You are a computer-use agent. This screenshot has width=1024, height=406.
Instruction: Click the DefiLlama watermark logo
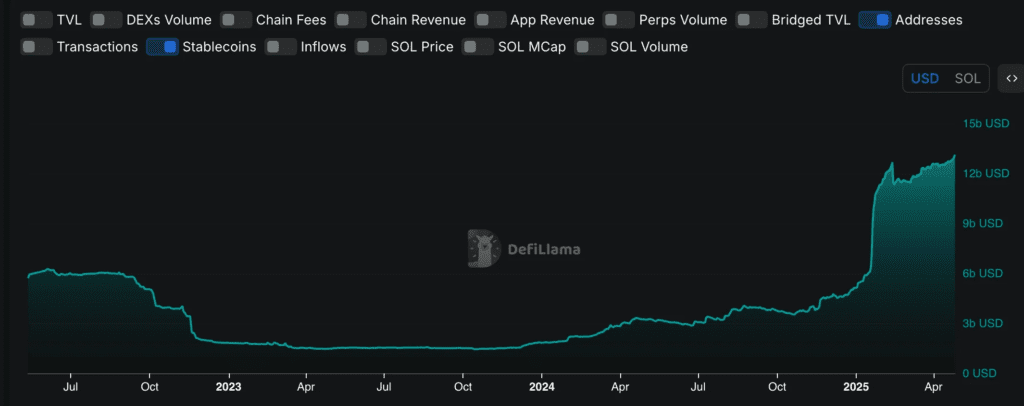pos(524,249)
